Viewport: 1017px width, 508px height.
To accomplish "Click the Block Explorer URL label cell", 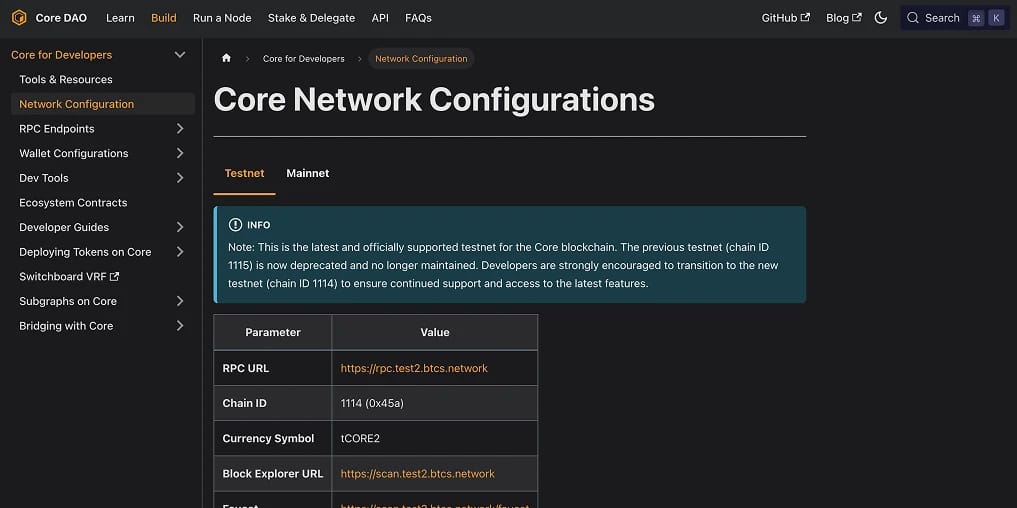I will coord(272,474).
